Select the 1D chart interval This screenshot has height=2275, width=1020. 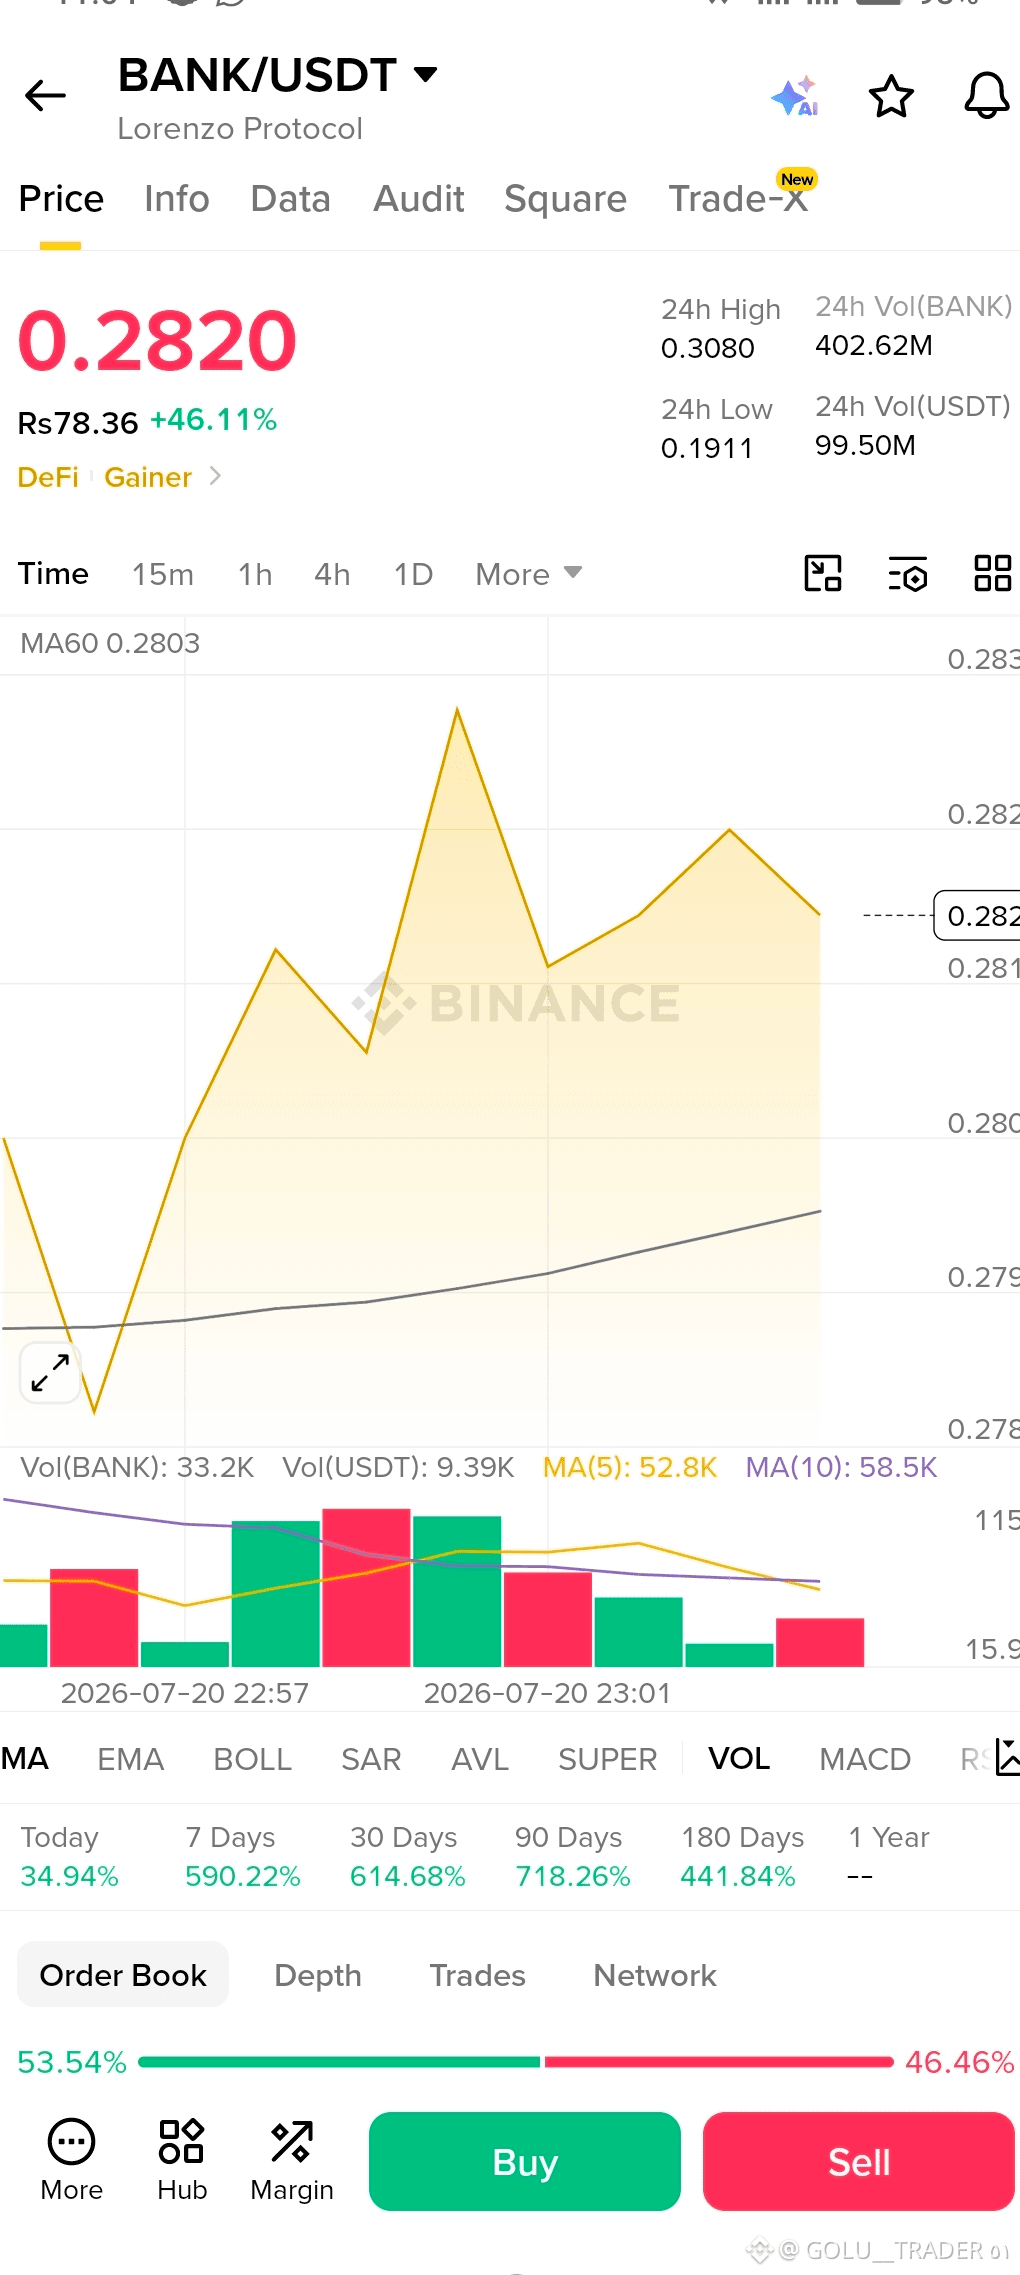click(413, 574)
